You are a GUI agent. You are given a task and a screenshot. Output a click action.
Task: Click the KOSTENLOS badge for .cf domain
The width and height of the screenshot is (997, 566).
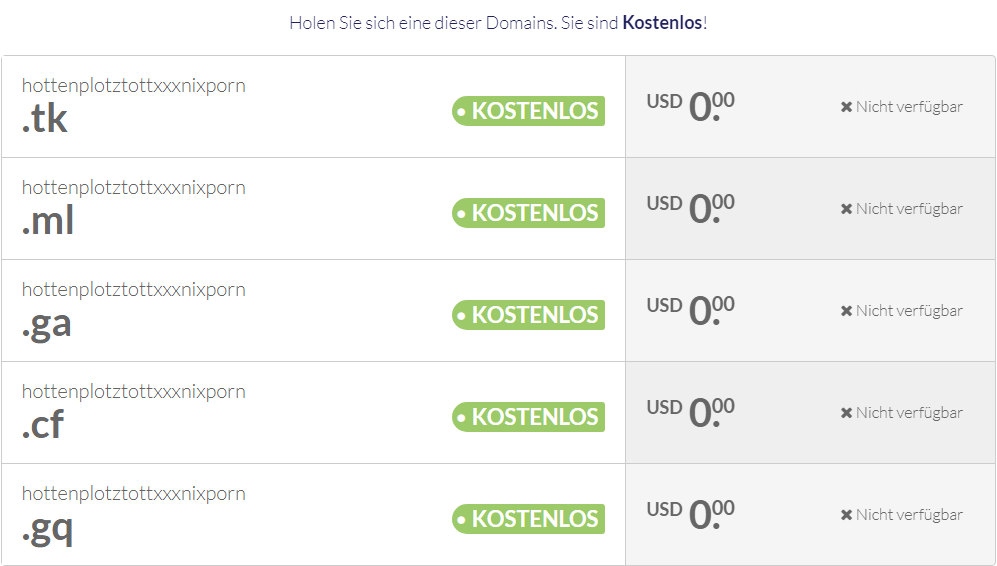[x=528, y=417]
